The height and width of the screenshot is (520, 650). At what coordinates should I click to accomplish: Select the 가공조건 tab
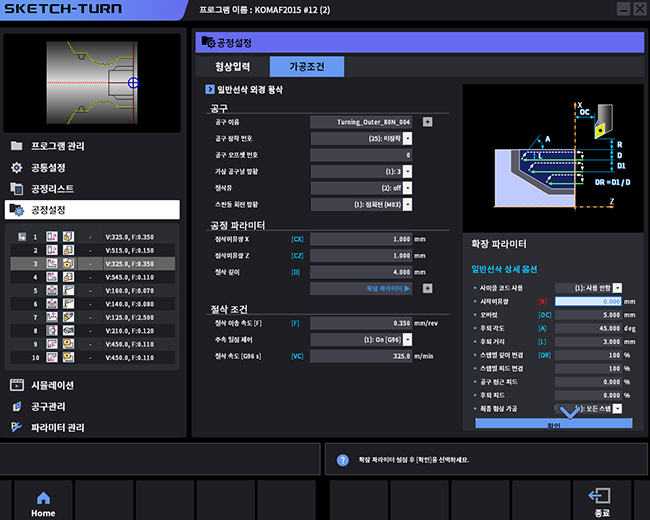tap(307, 67)
